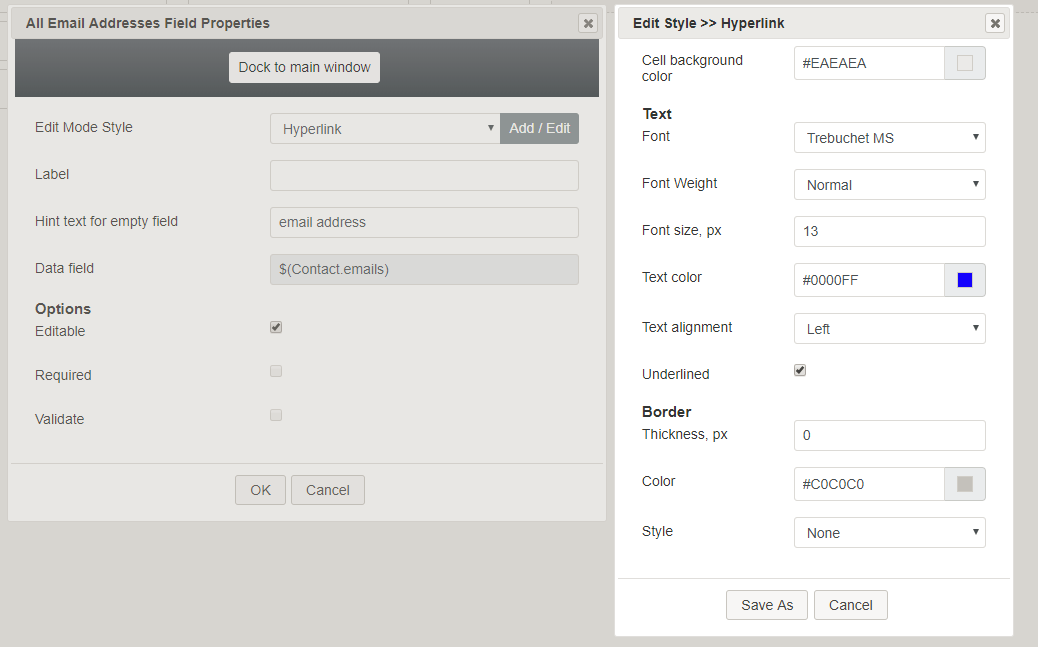The image size is (1038, 647).
Task: Click the Save As button
Action: click(x=767, y=605)
